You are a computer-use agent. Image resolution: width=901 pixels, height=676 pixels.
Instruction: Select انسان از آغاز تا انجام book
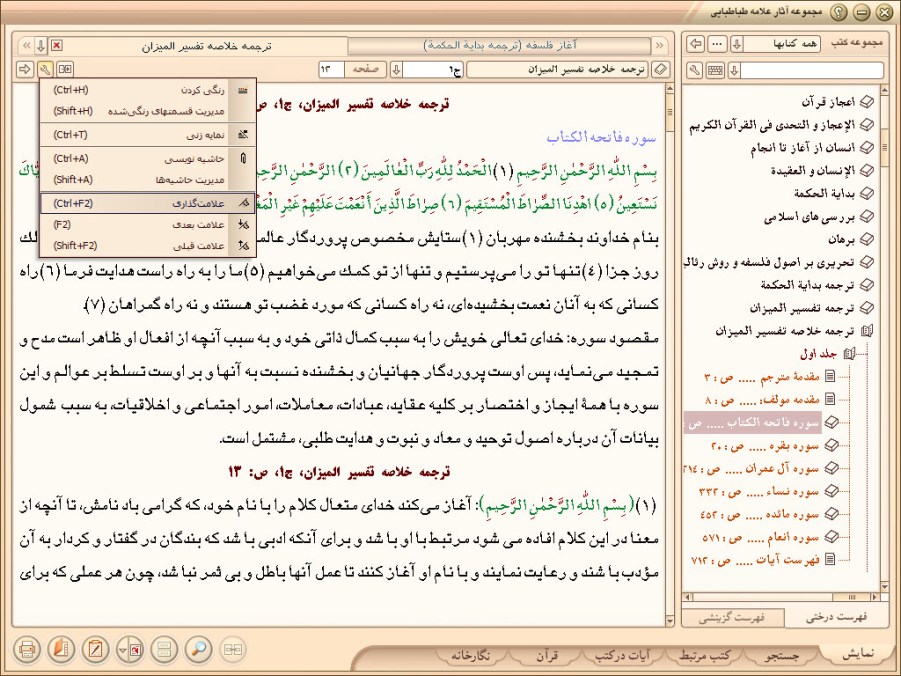(803, 148)
